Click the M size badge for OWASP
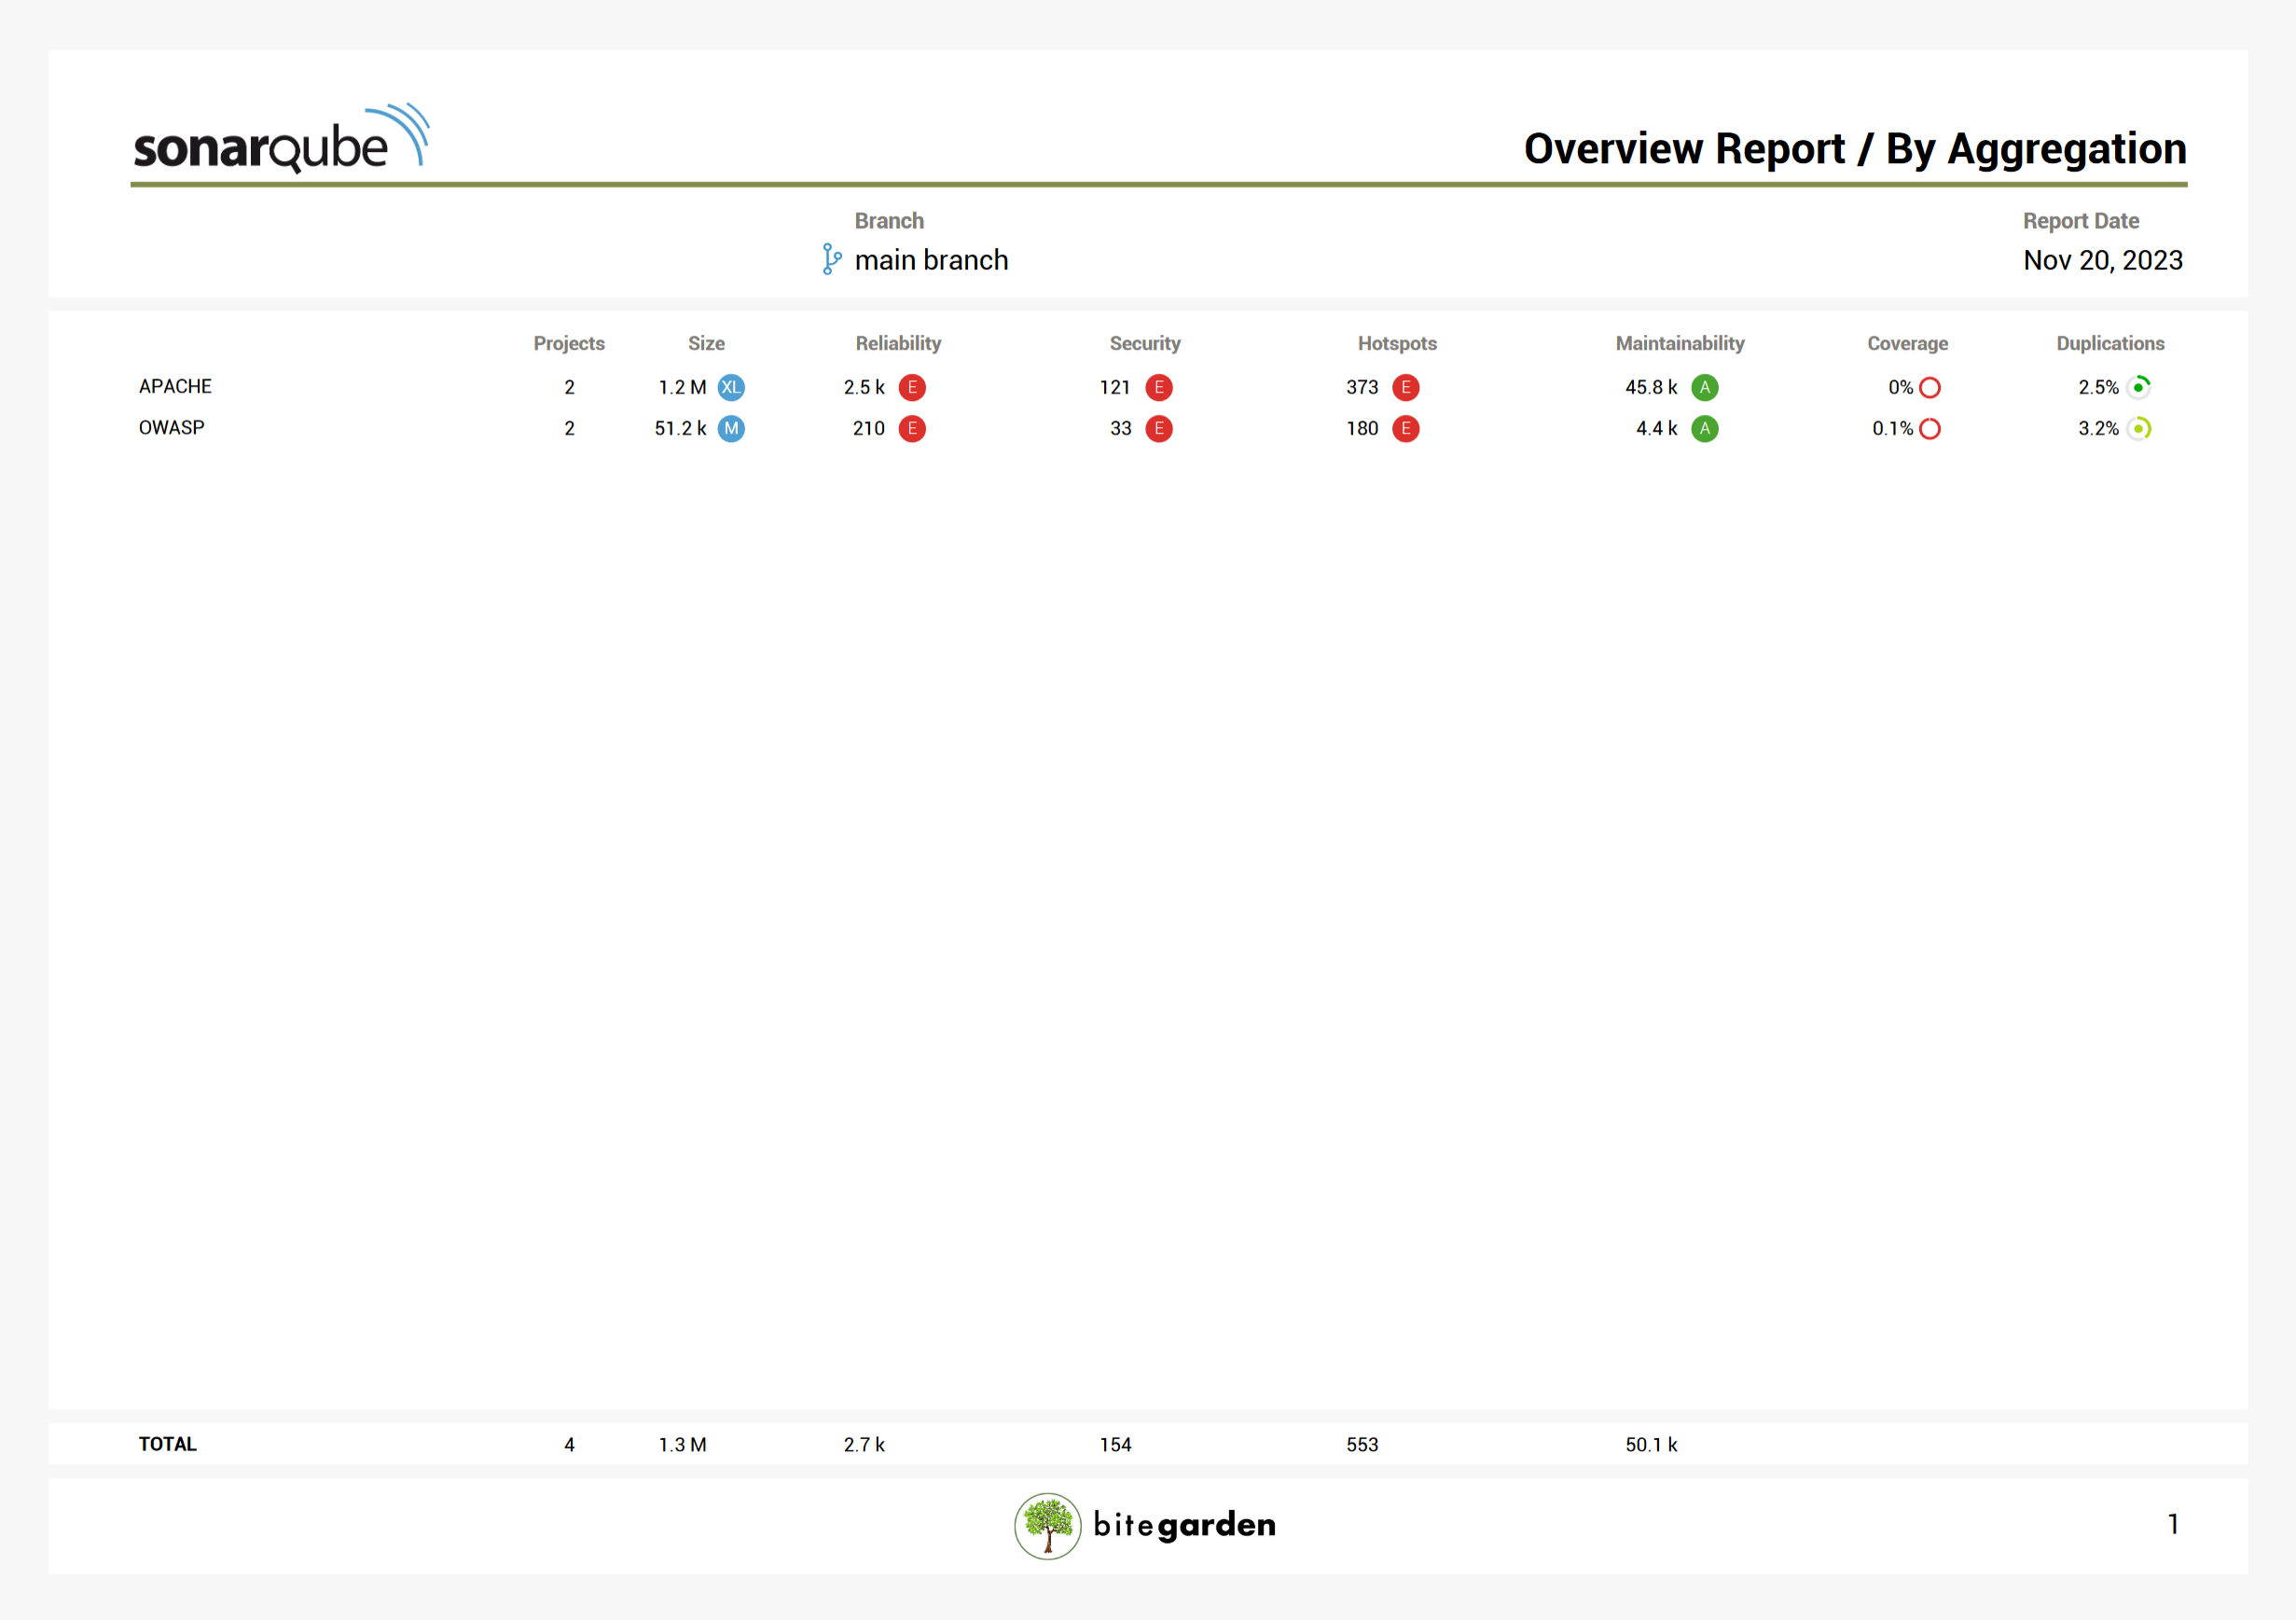 click(731, 428)
